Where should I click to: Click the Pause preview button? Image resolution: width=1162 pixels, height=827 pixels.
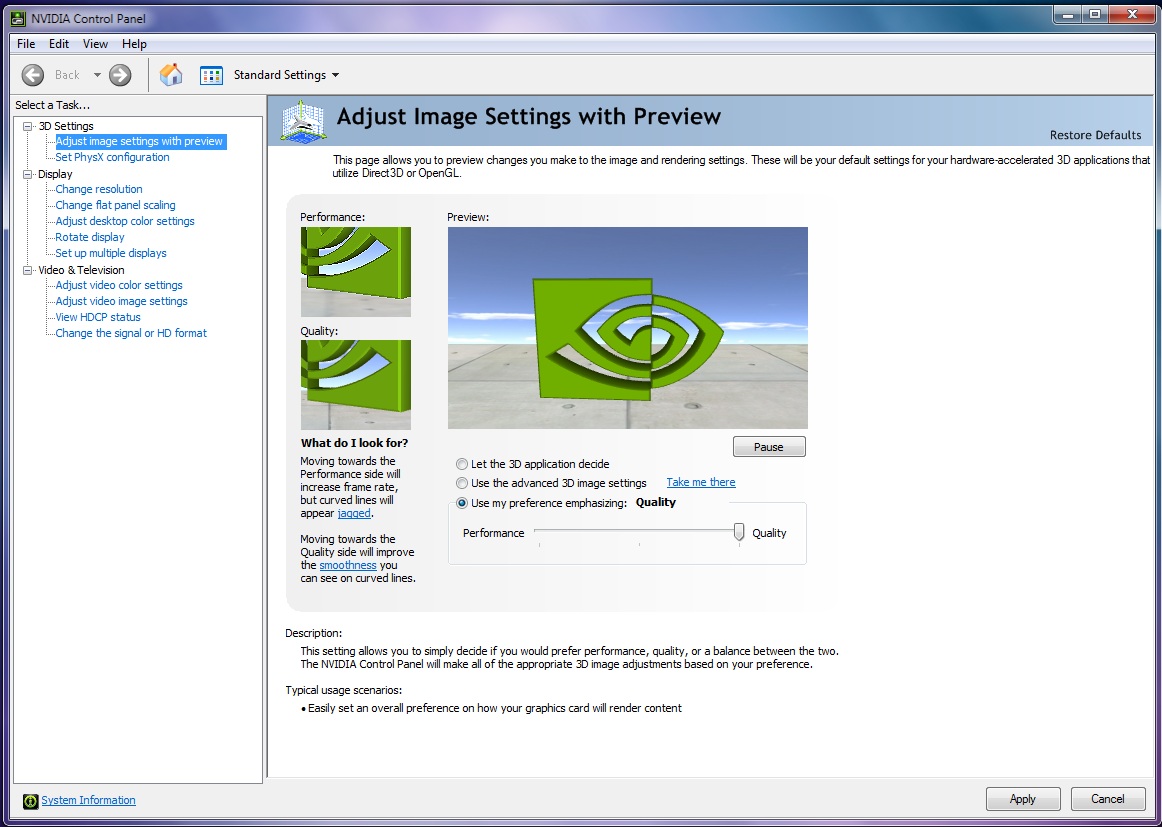(769, 447)
